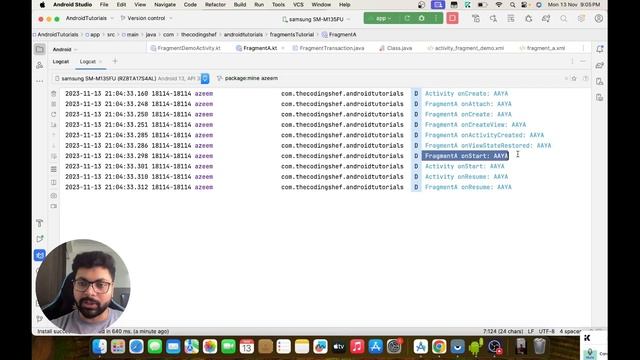Open the Logcat formatting options lines icon

pos(53,169)
